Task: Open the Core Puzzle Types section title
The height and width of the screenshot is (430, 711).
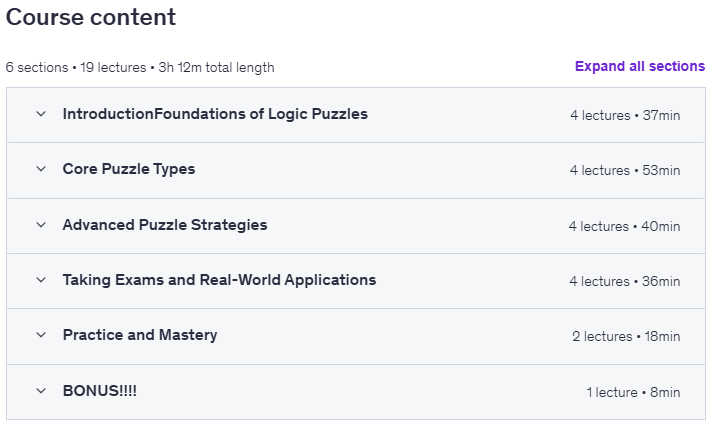Action: pyautogui.click(x=129, y=169)
